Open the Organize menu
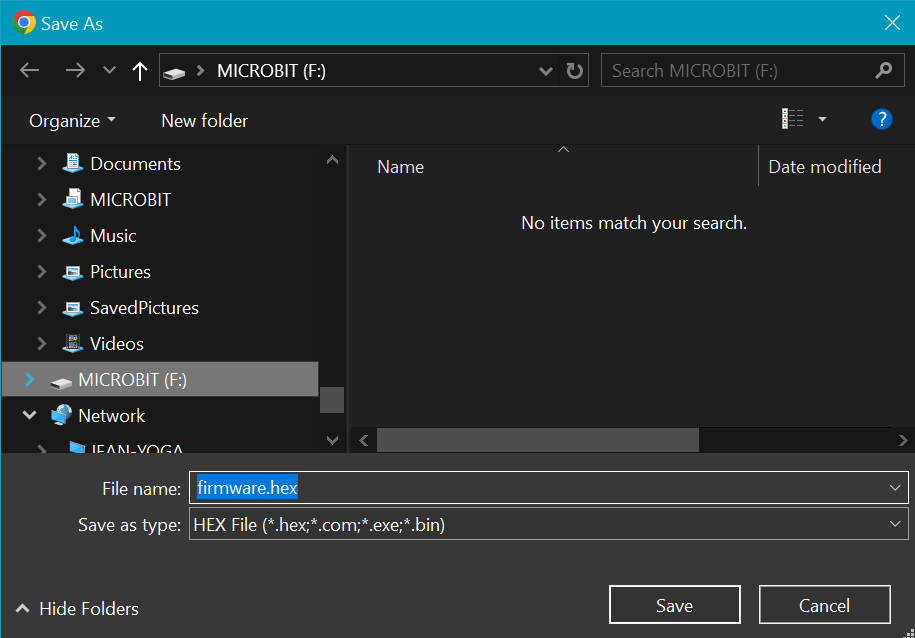 click(x=72, y=121)
